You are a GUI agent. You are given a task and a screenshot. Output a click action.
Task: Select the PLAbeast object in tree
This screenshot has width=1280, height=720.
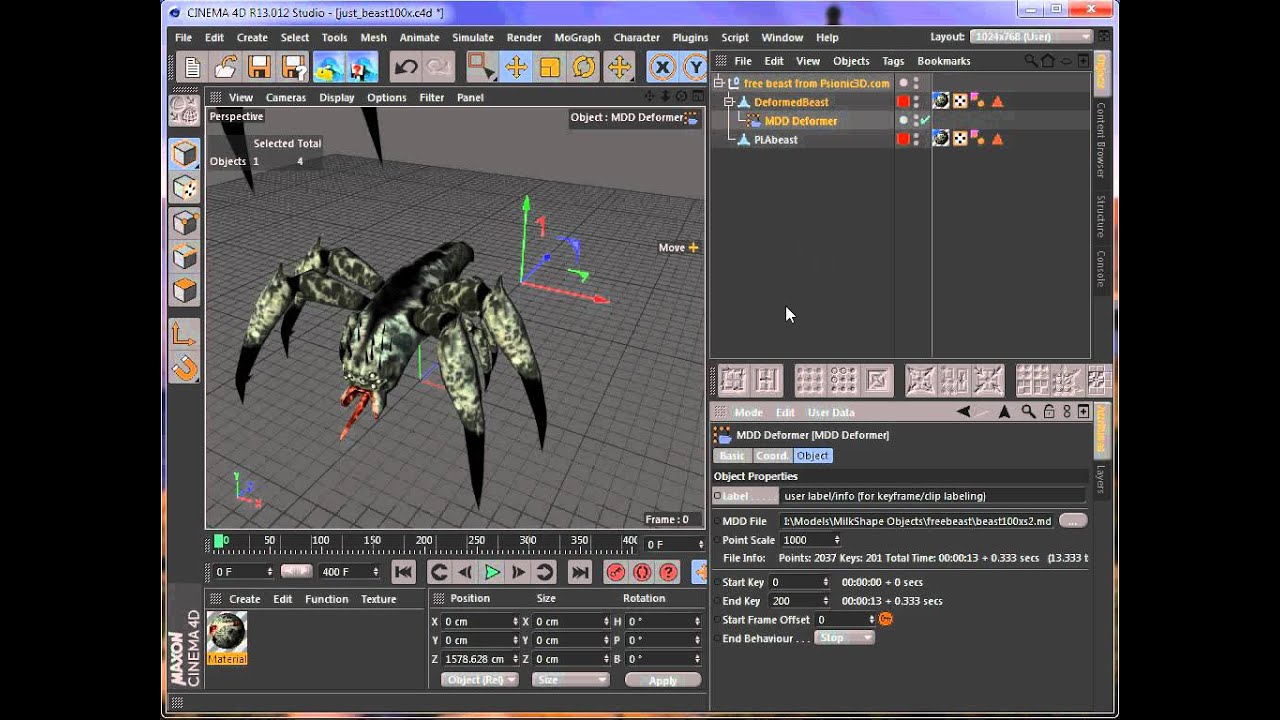[776, 140]
